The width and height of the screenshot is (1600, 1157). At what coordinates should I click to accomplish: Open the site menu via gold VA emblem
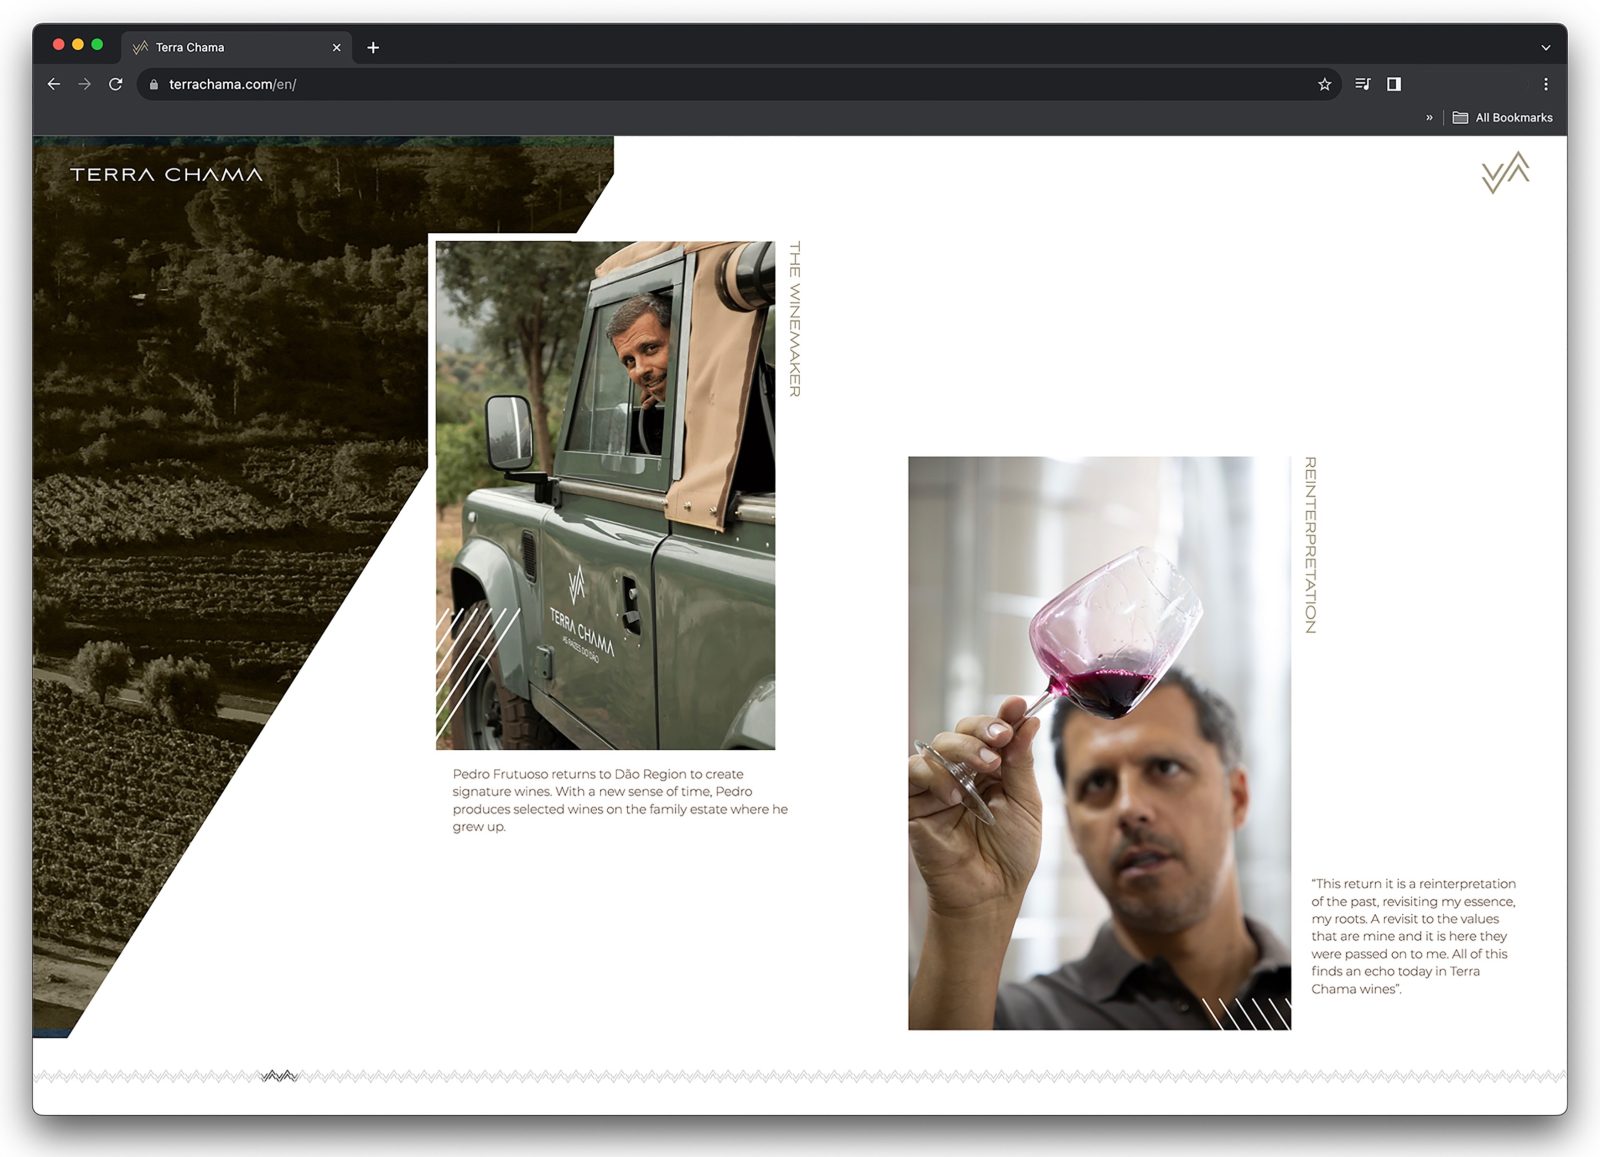pos(1505,172)
